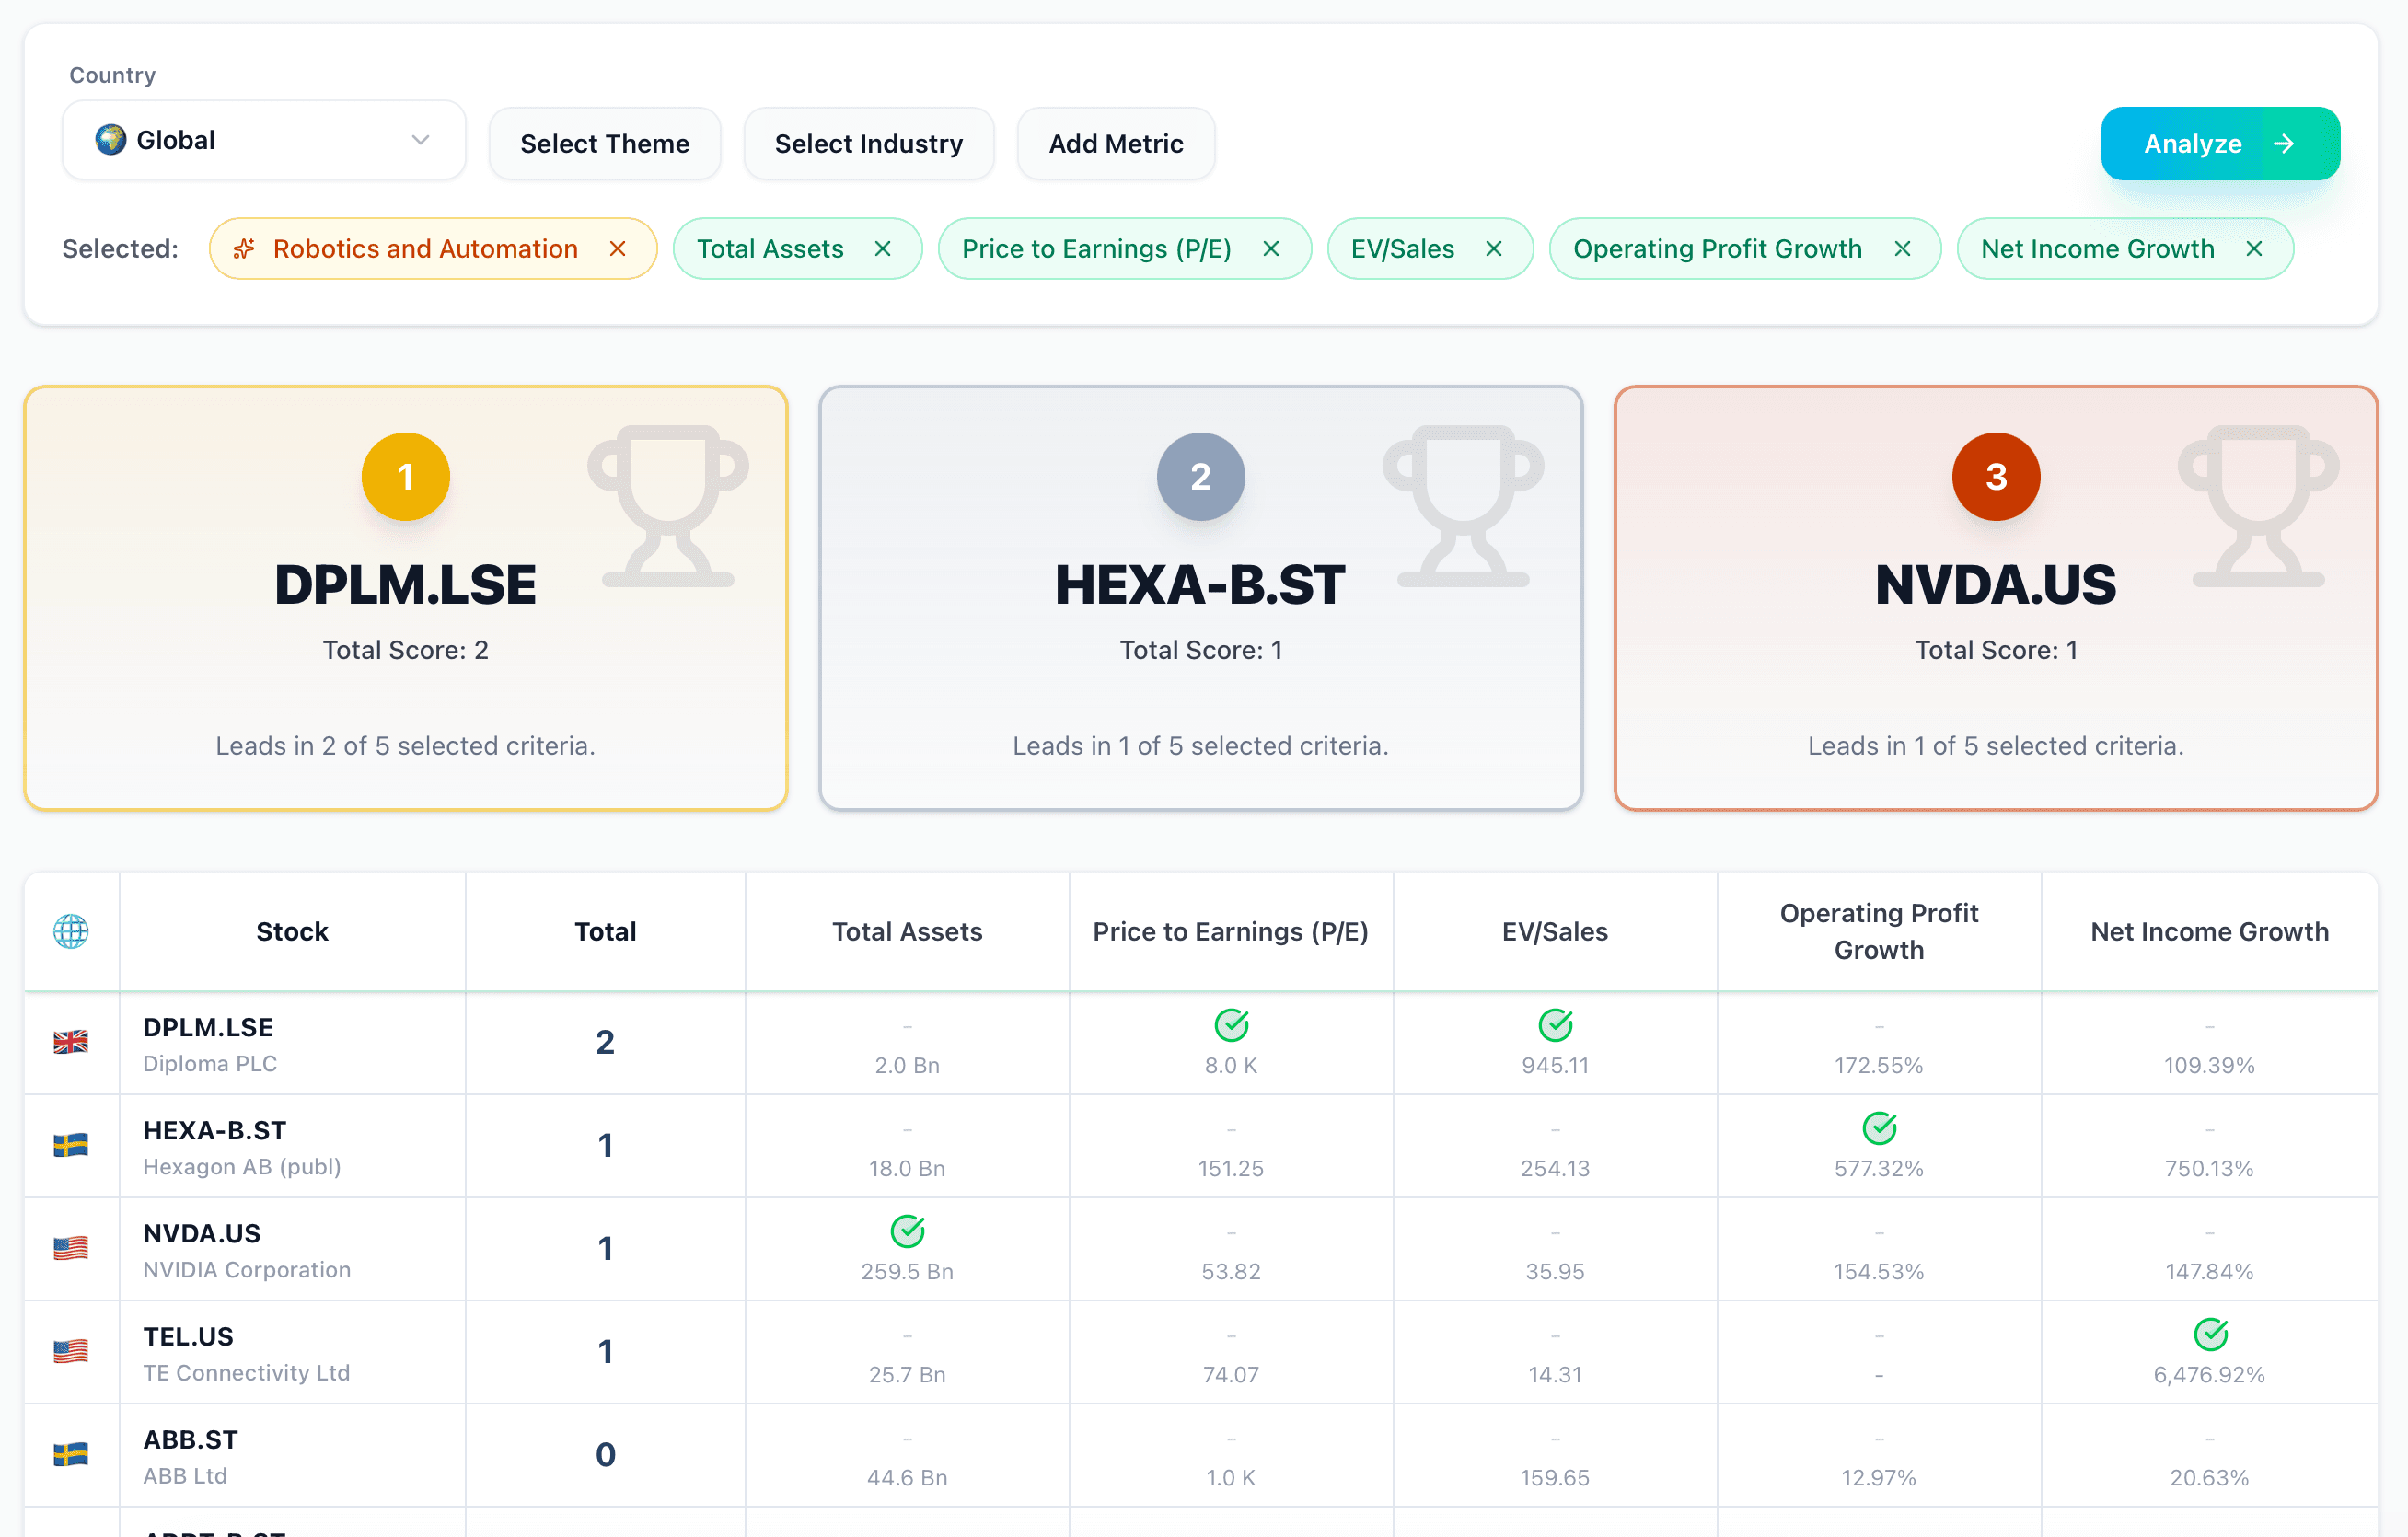
Task: Click the US flag icon for NVDA.US
Action: pyautogui.click(x=71, y=1248)
